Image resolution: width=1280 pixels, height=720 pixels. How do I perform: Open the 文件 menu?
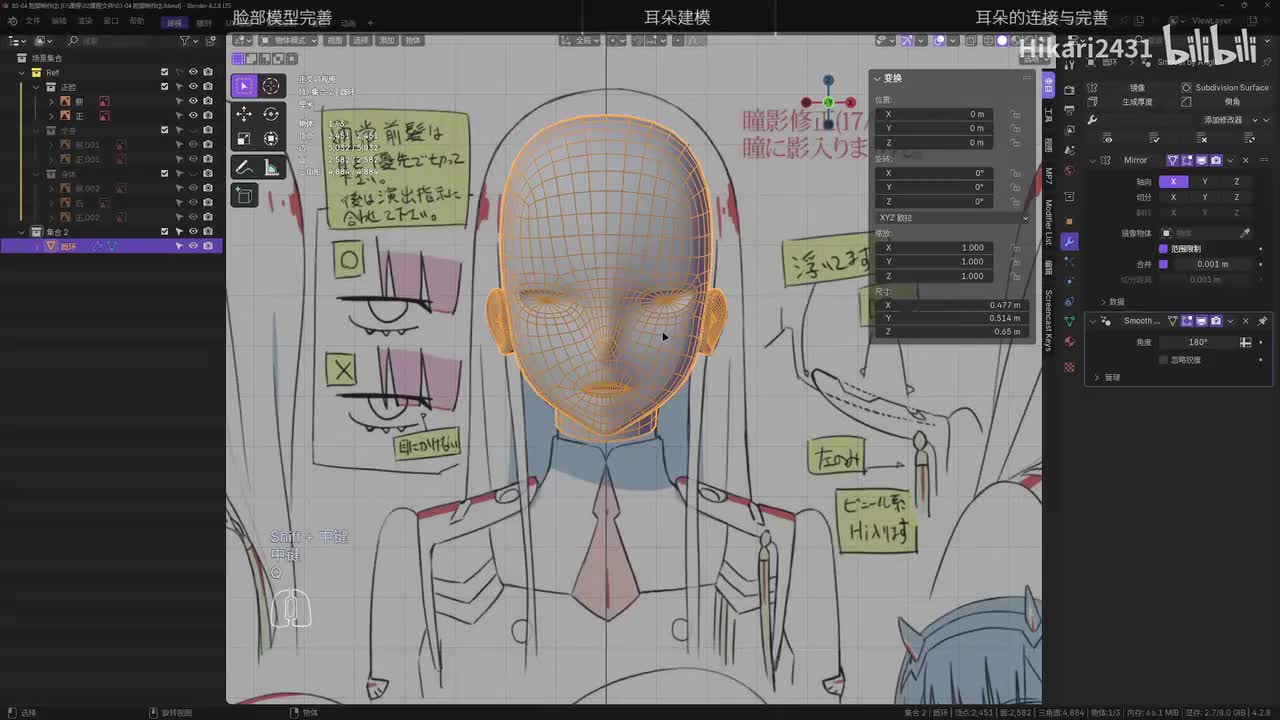pyautogui.click(x=33, y=21)
